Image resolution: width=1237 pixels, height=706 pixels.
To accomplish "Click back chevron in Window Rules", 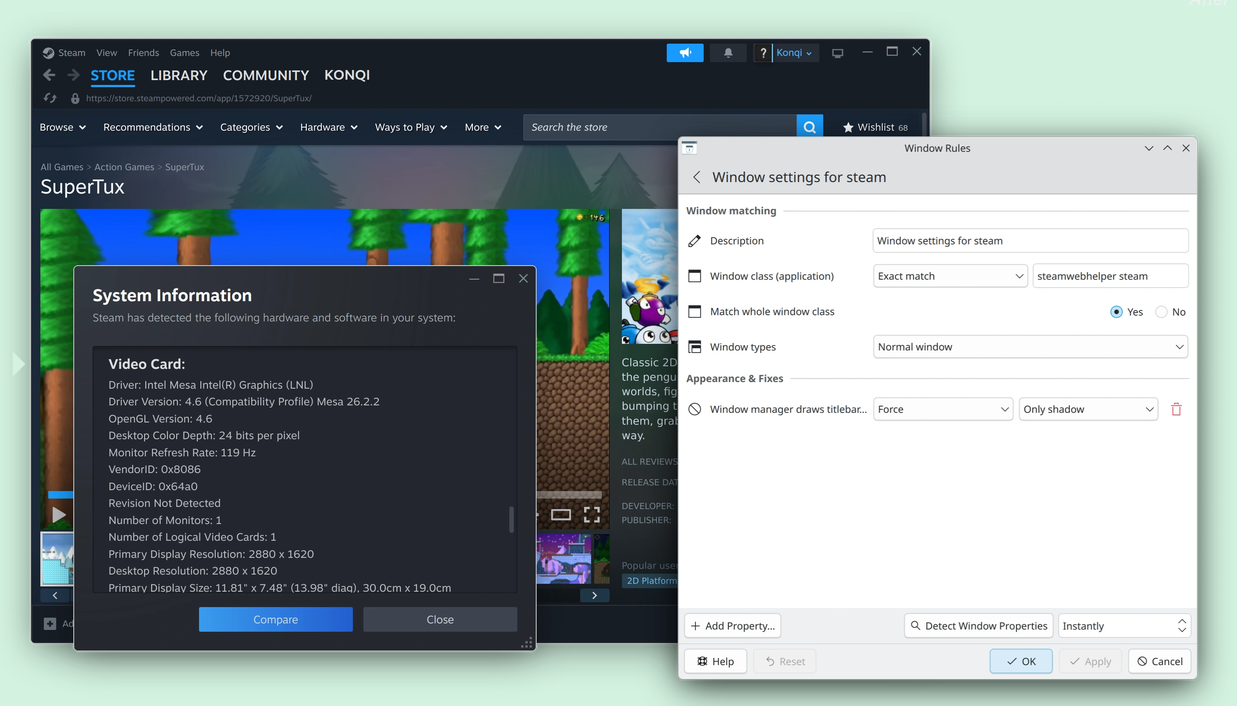I will 697,177.
